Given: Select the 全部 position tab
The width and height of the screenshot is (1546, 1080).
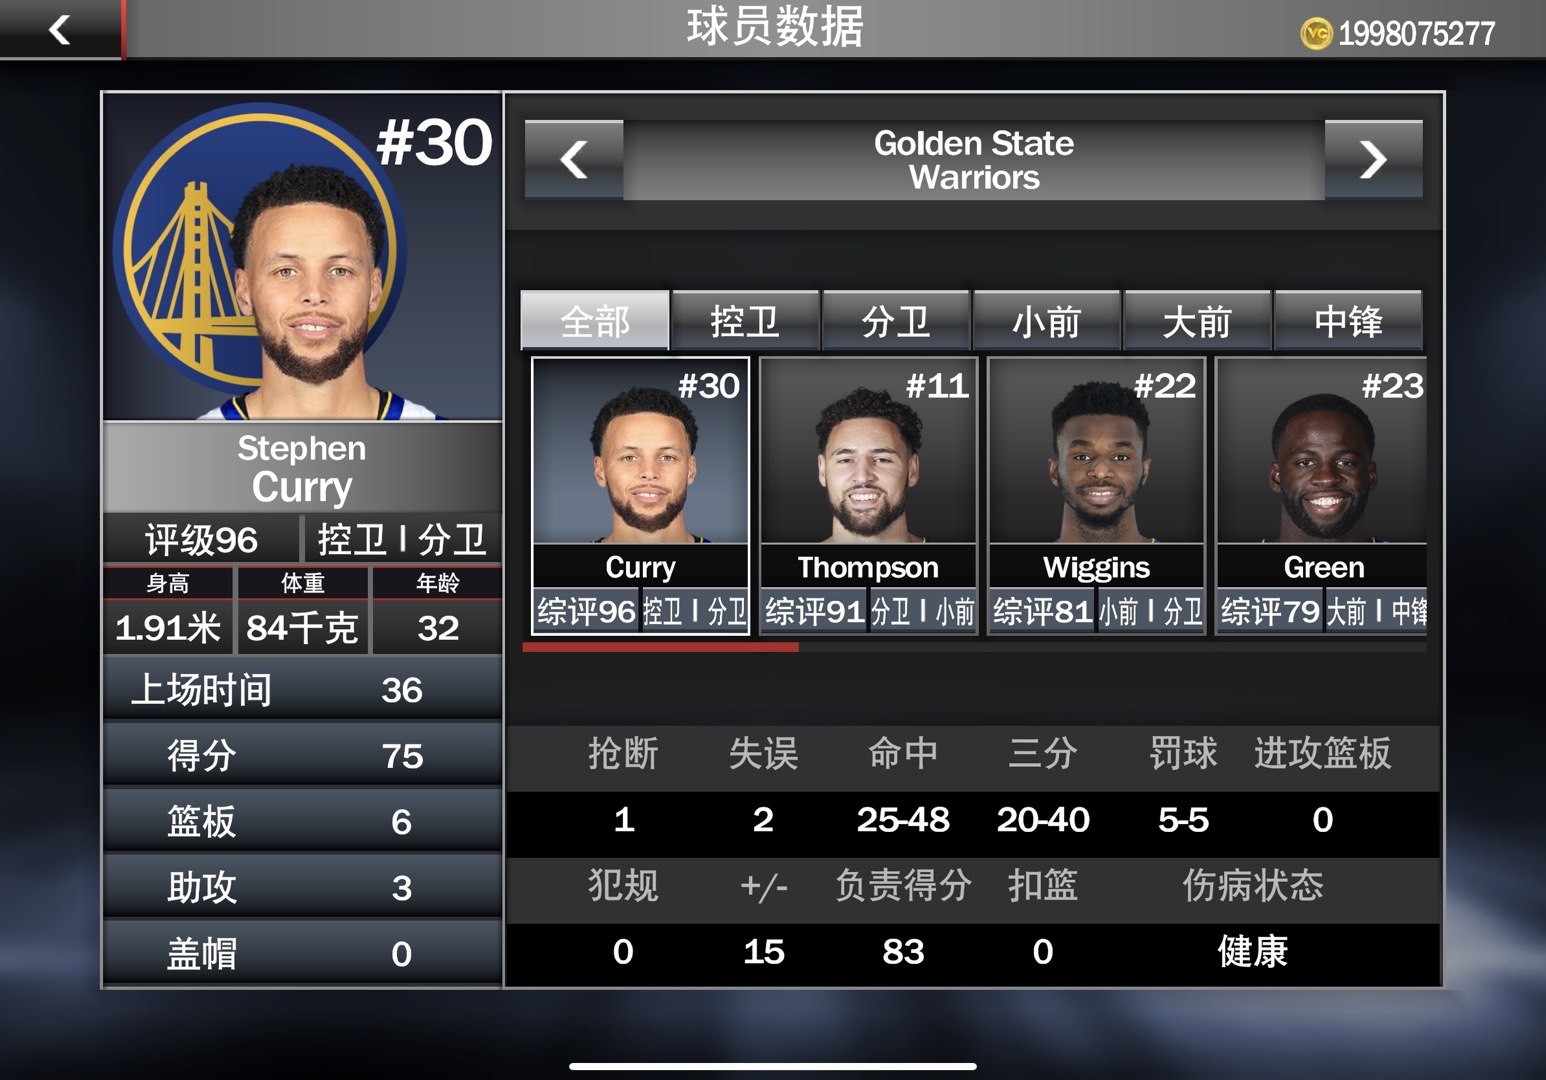Looking at the screenshot, I should [595, 321].
